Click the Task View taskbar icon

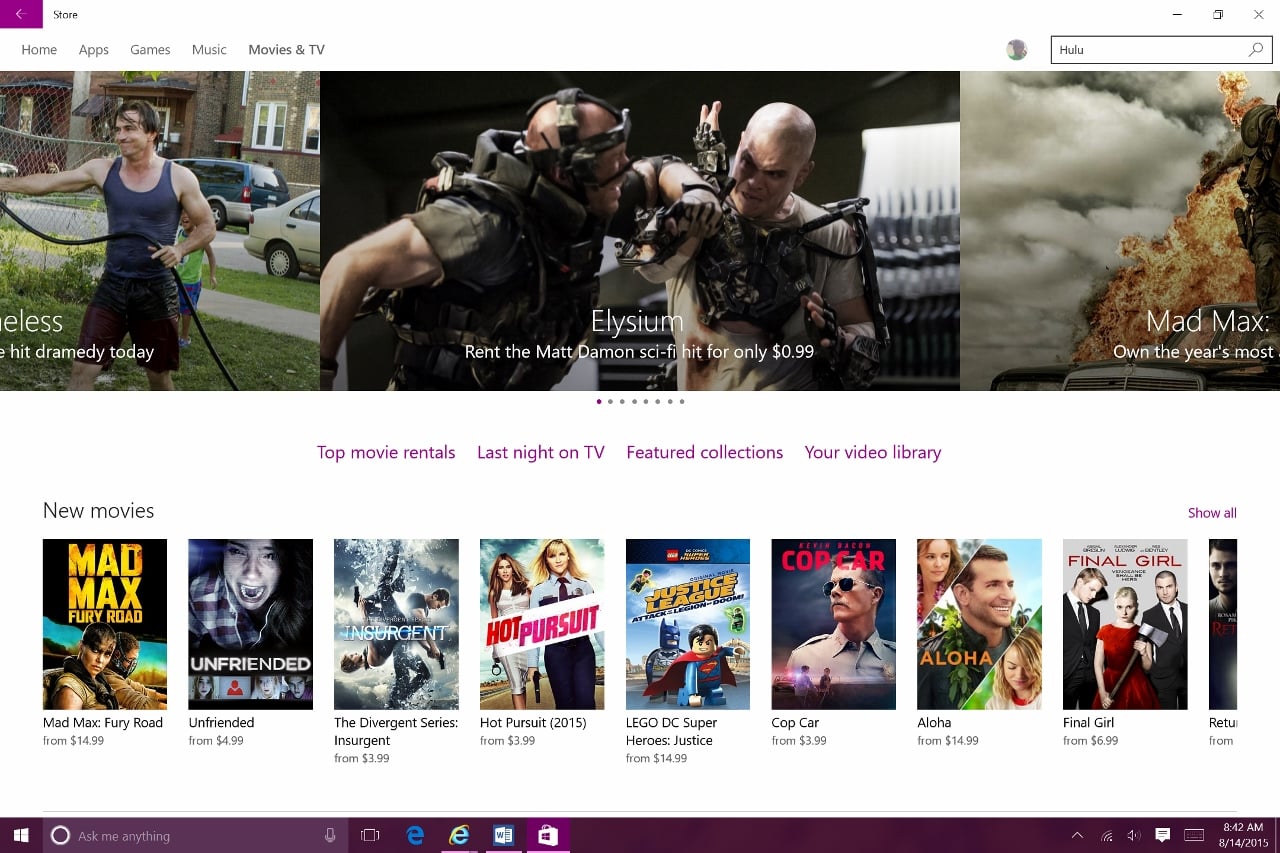point(370,835)
